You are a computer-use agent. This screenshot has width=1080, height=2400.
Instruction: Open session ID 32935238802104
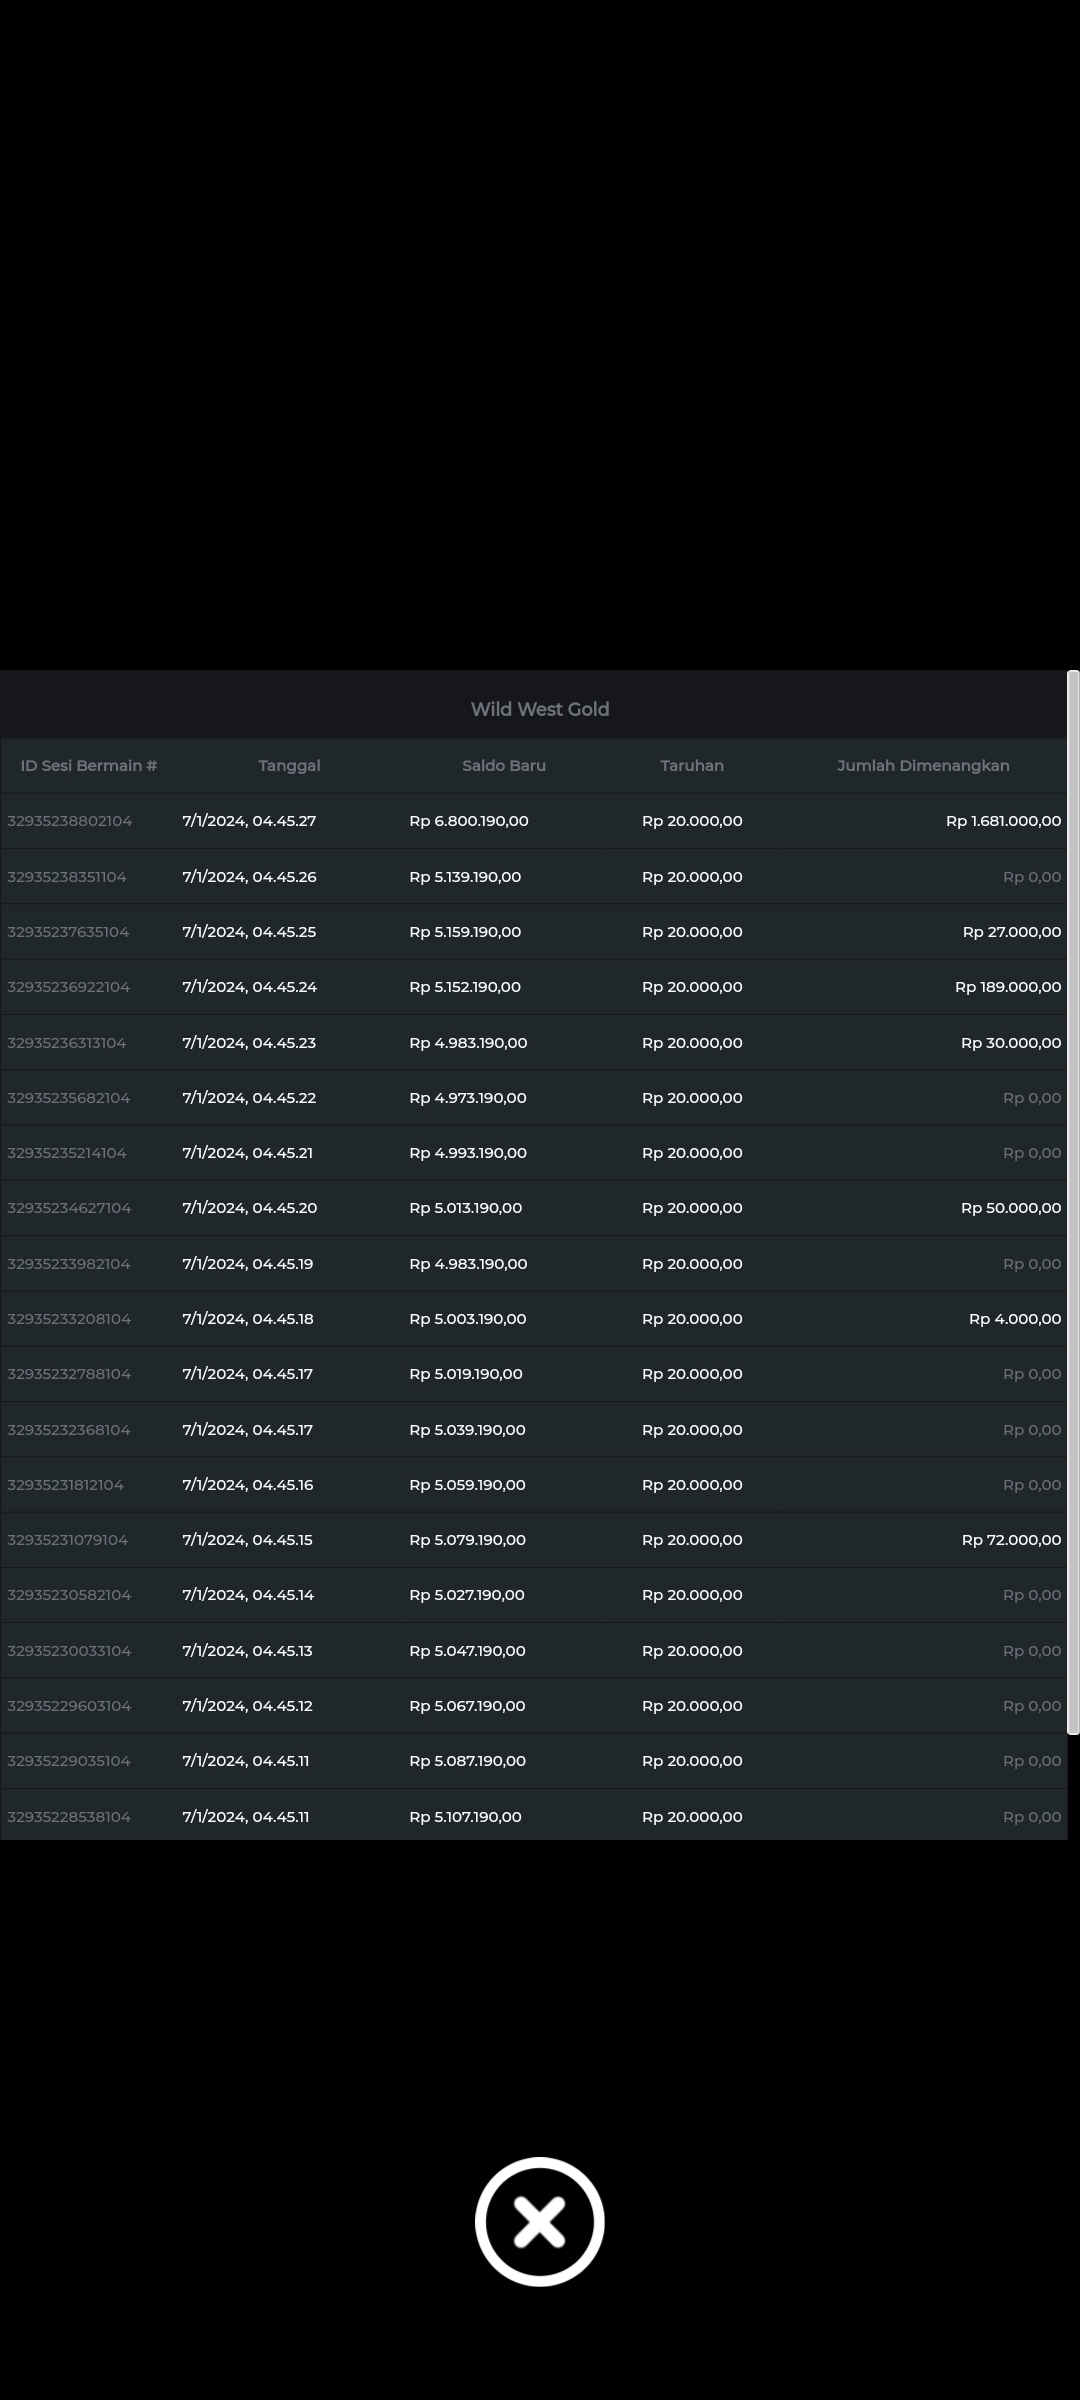[70, 821]
